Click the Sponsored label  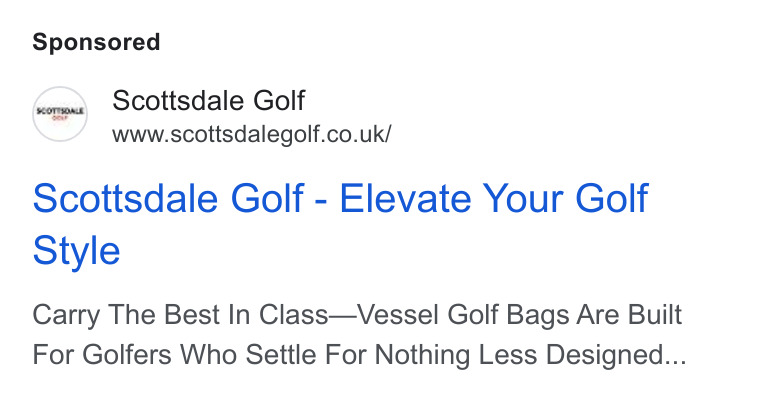click(96, 42)
